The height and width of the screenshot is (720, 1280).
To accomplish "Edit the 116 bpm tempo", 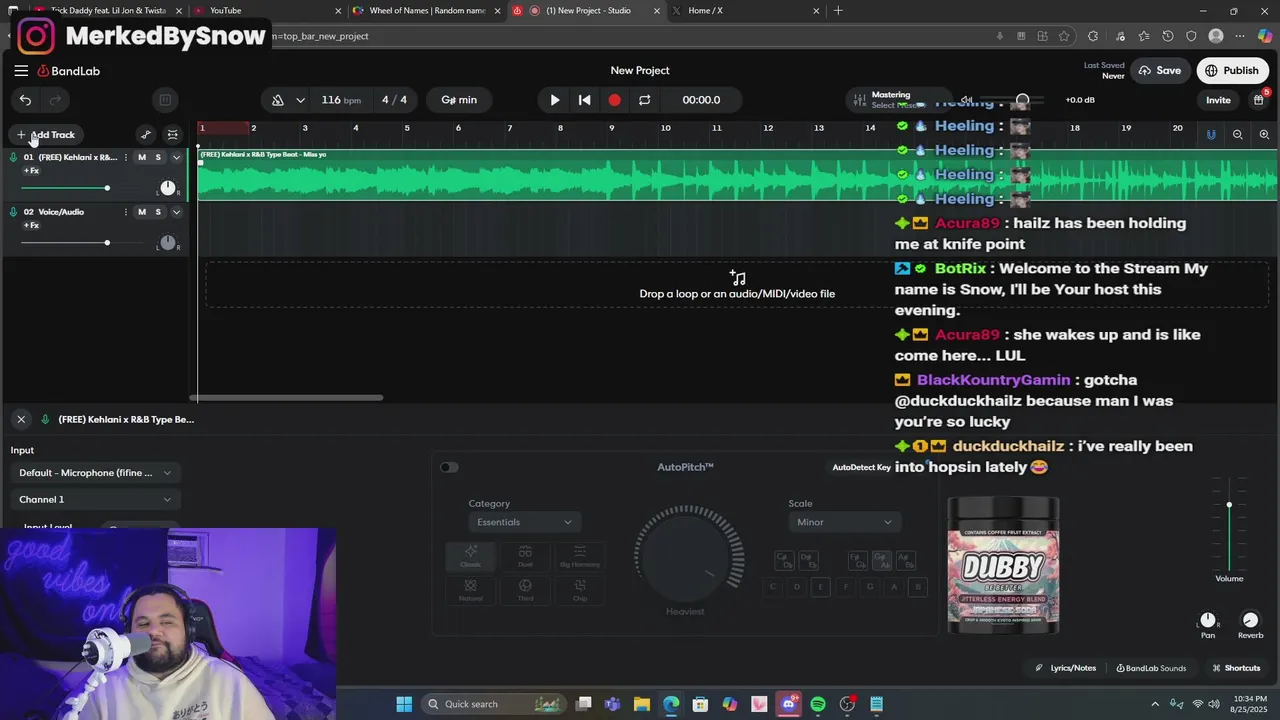I will (341, 100).
